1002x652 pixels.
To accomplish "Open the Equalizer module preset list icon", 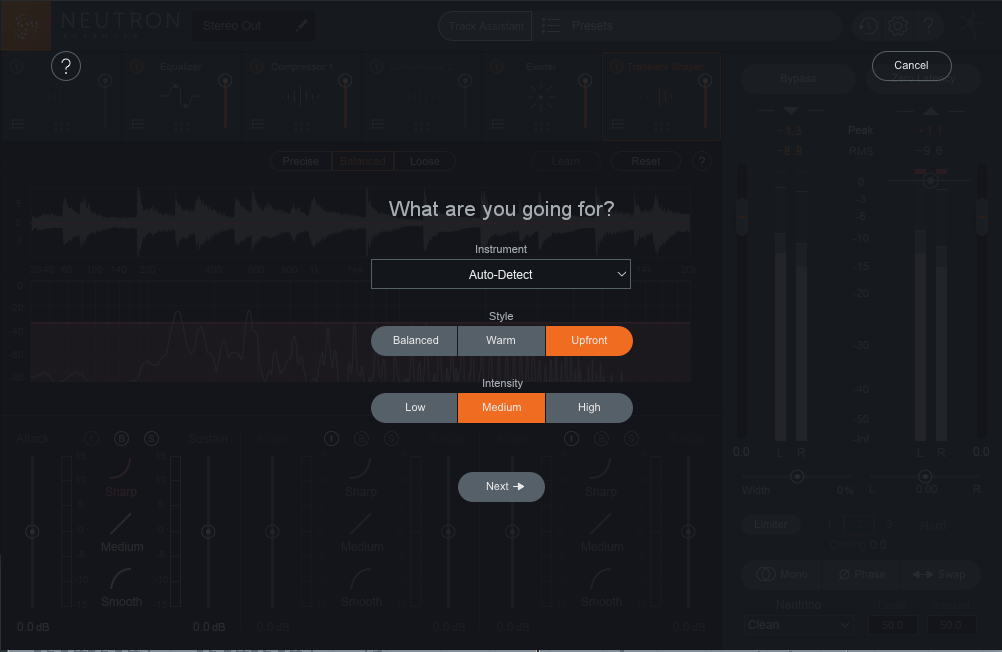I will (137, 124).
